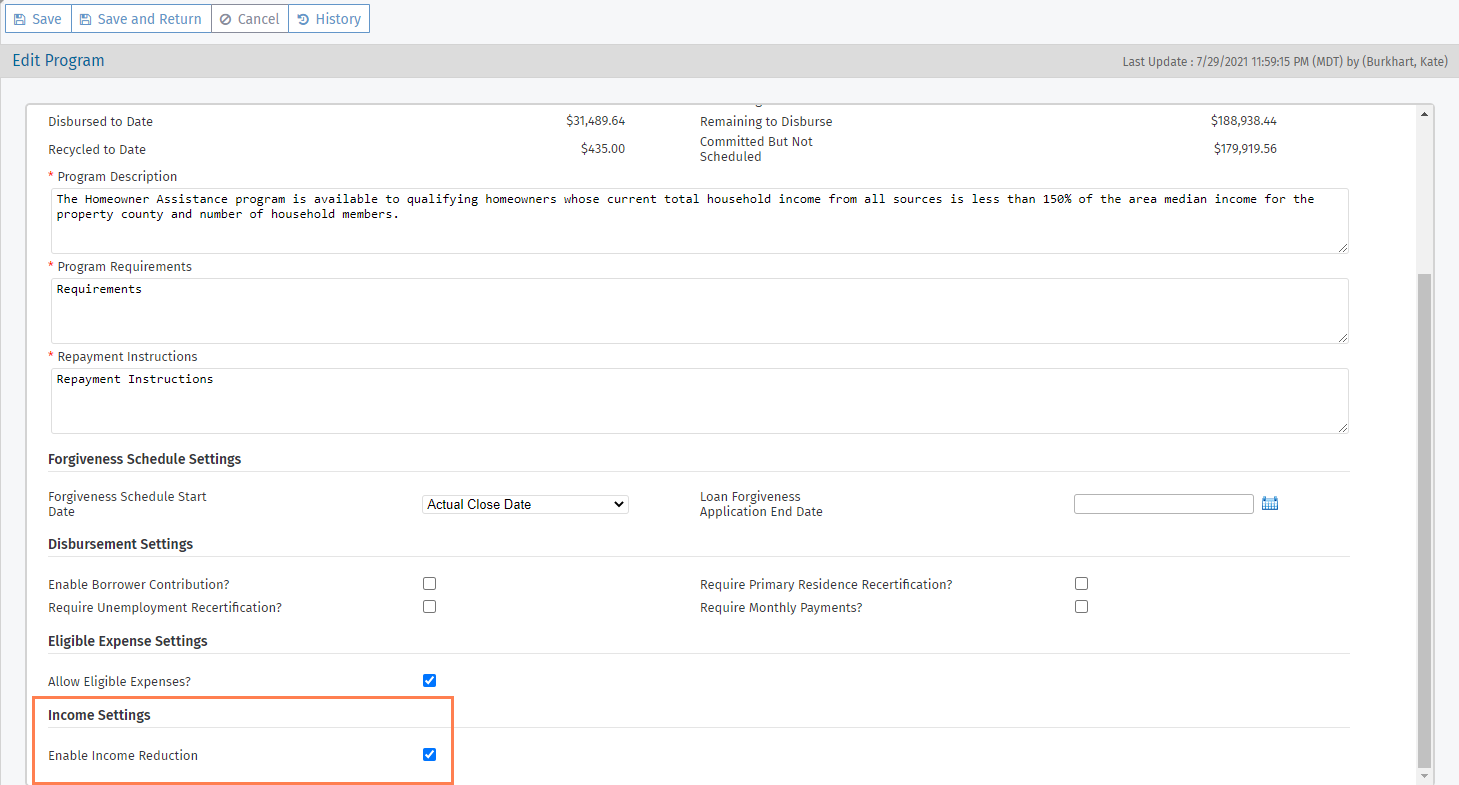This screenshot has height=785, width=1459.
Task: Click the Cancel button
Action: point(250,19)
